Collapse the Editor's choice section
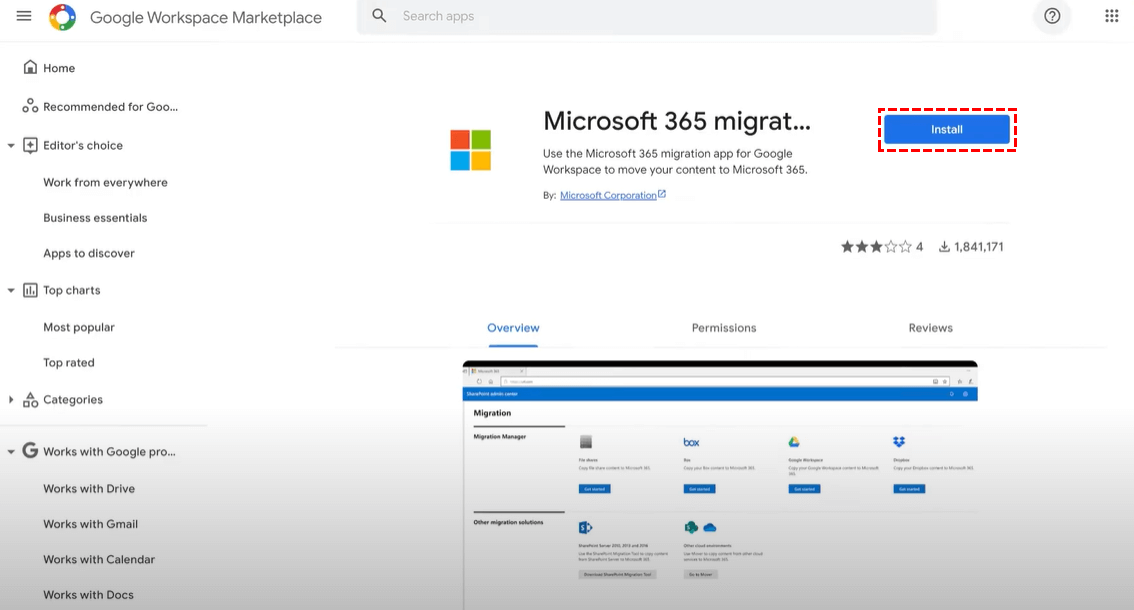This screenshot has height=610, width=1134. (x=11, y=146)
